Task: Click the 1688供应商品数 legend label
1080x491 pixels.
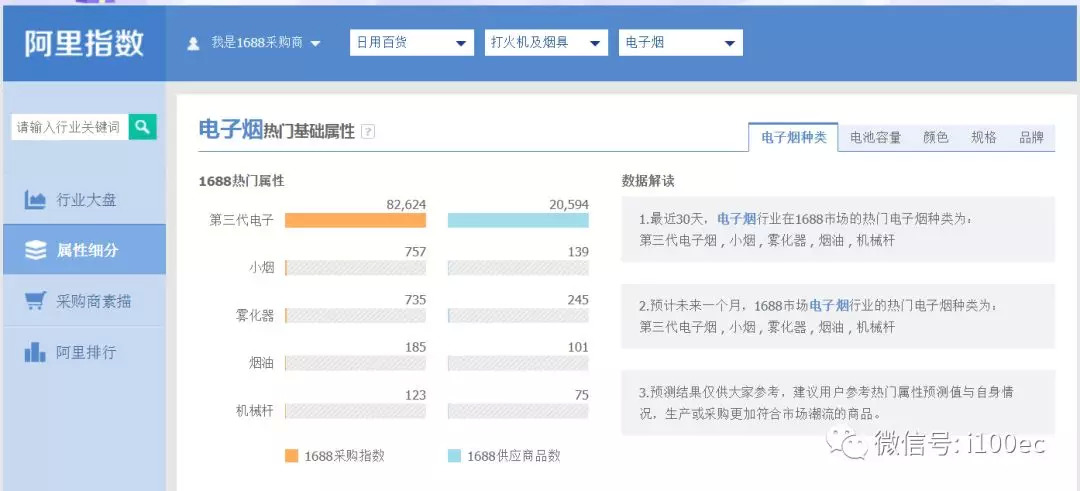Action: [514, 456]
